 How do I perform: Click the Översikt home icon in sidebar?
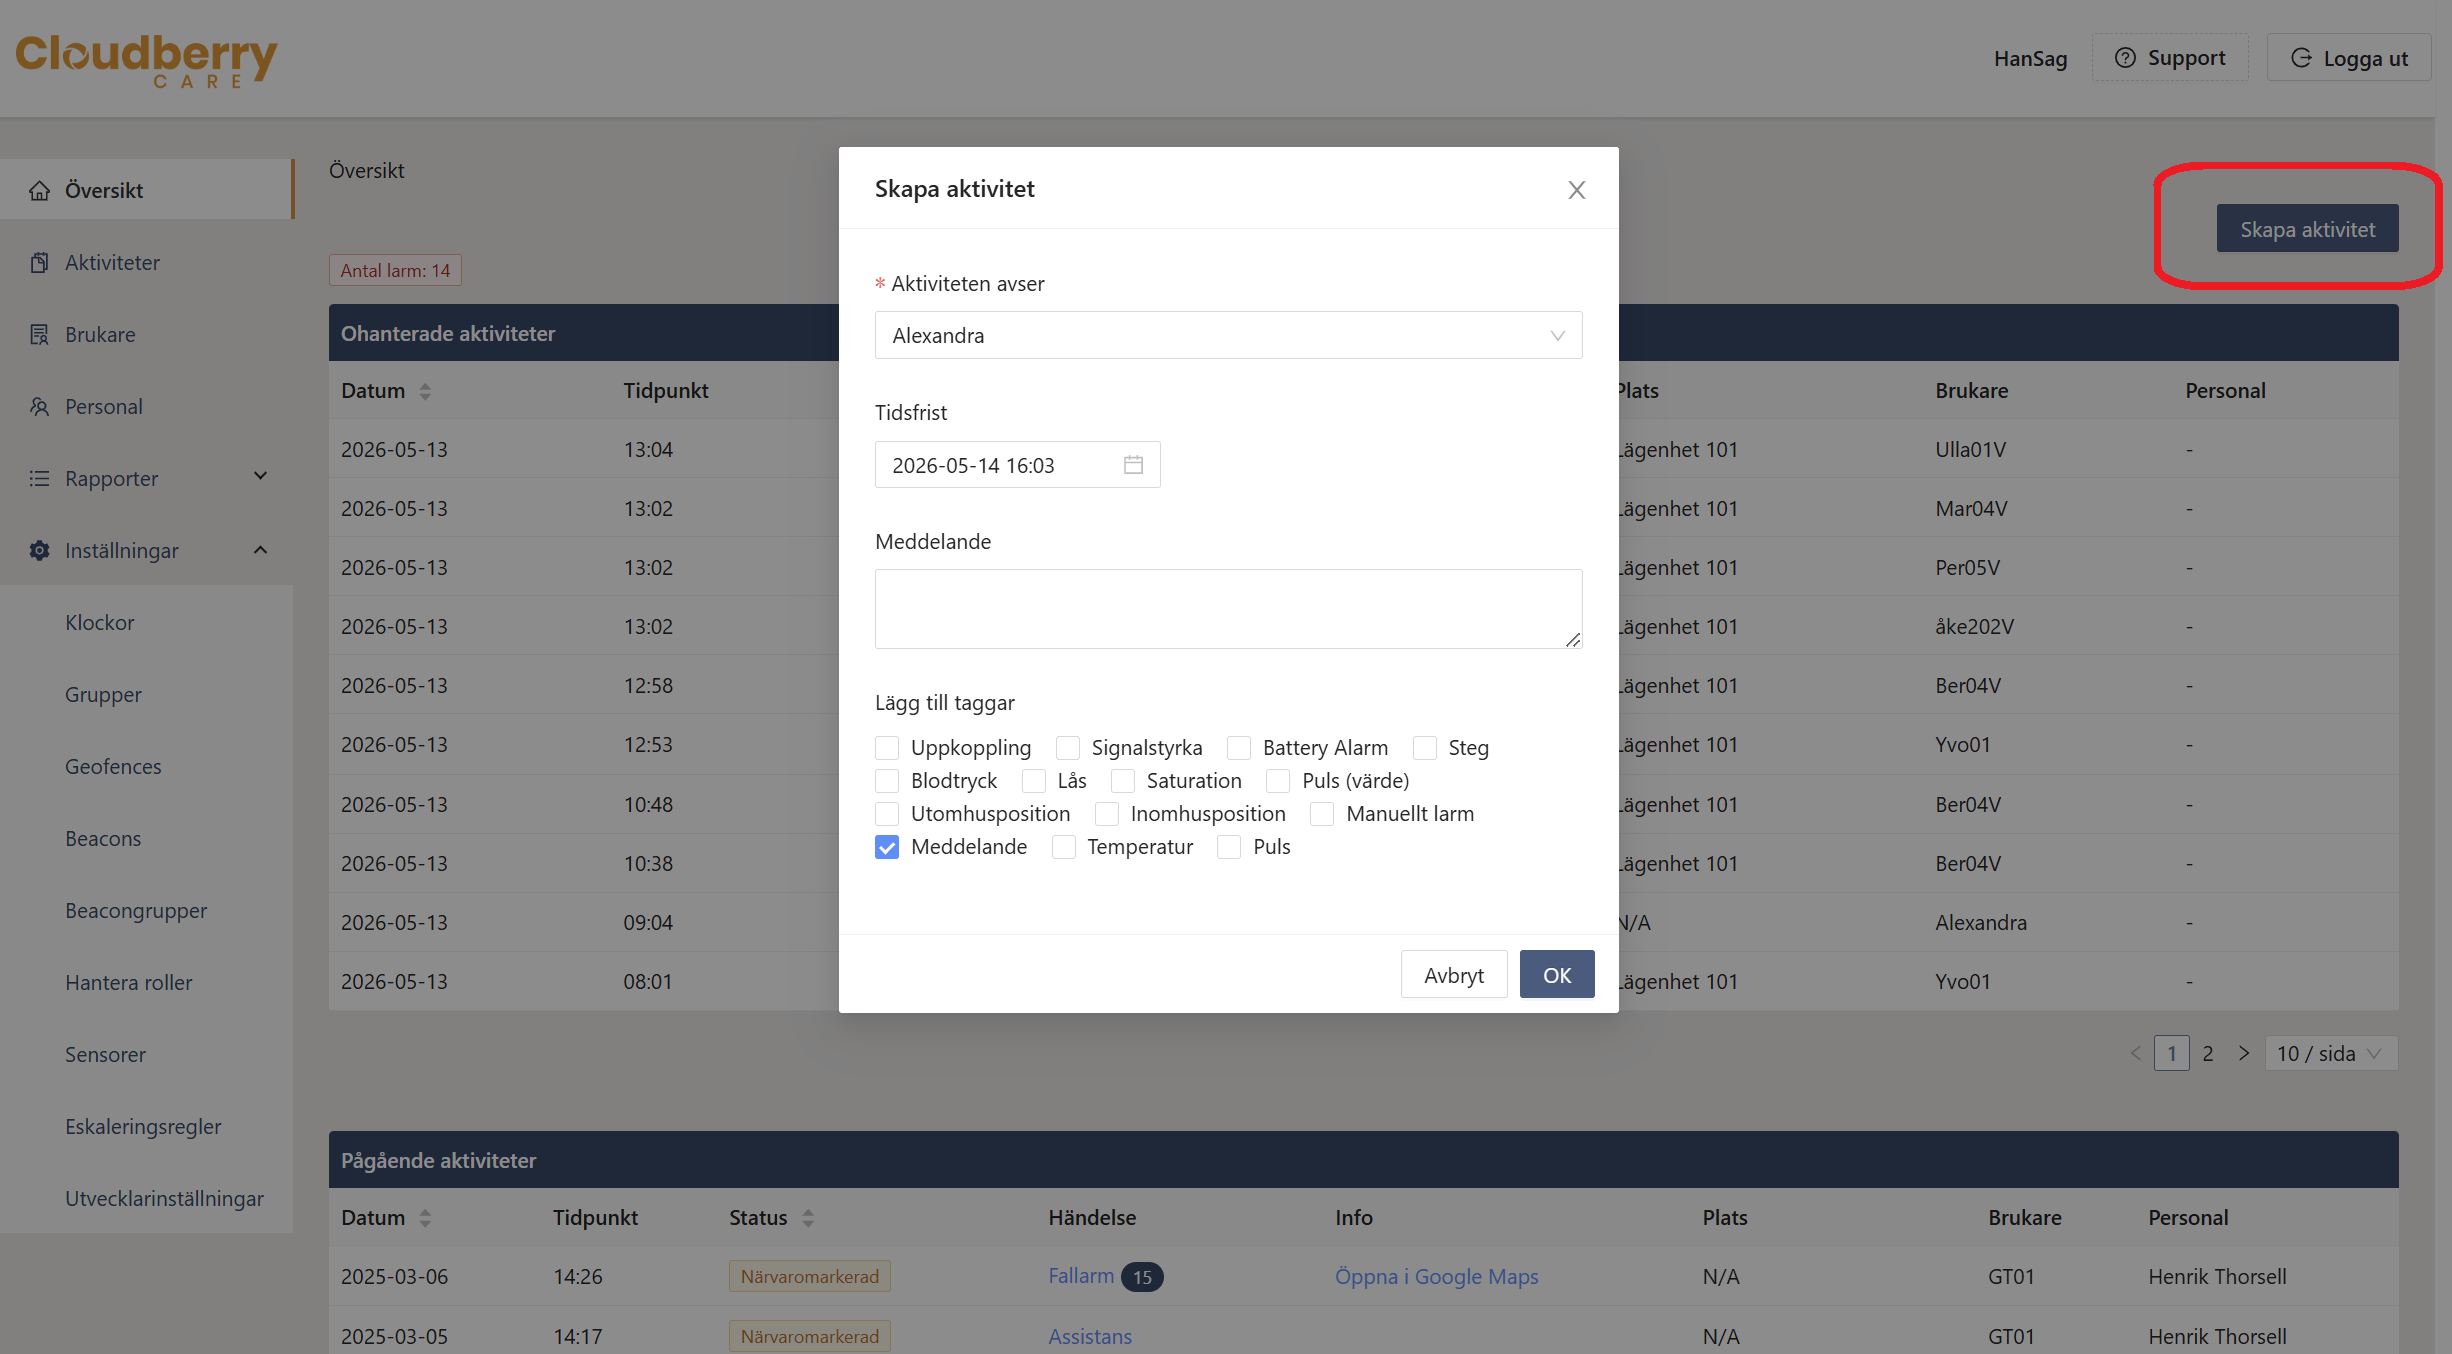(x=39, y=190)
